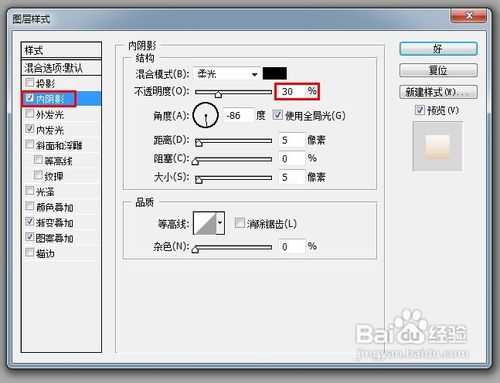This screenshot has width=500, height=383.
Task: Toggle the 使用全局光 global light checkbox
Action: tap(277, 115)
